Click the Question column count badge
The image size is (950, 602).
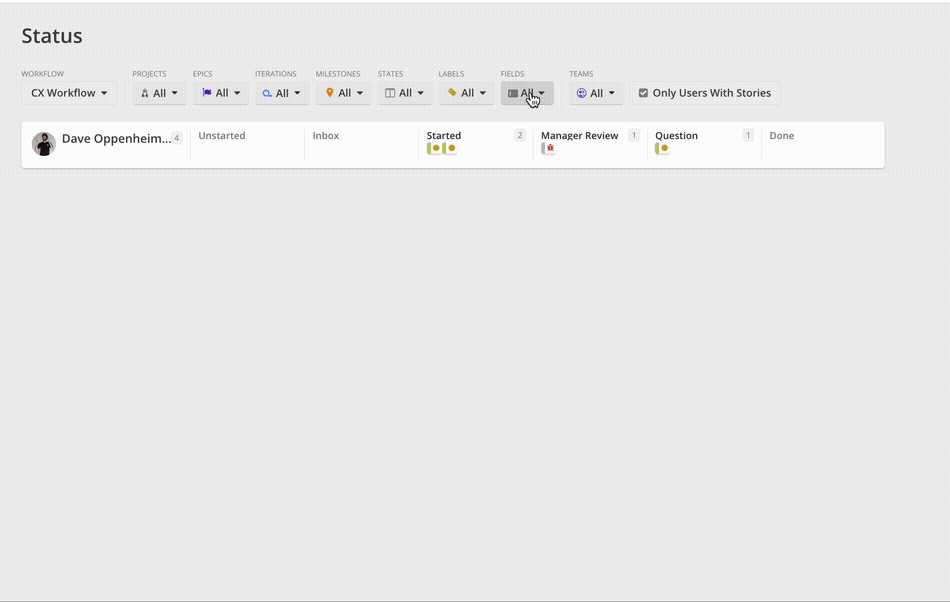(x=748, y=135)
